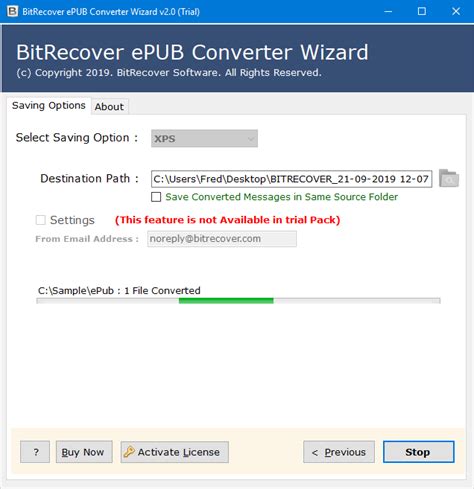Click the key icon on Activate License
The width and height of the screenshot is (474, 489).
[x=129, y=452]
